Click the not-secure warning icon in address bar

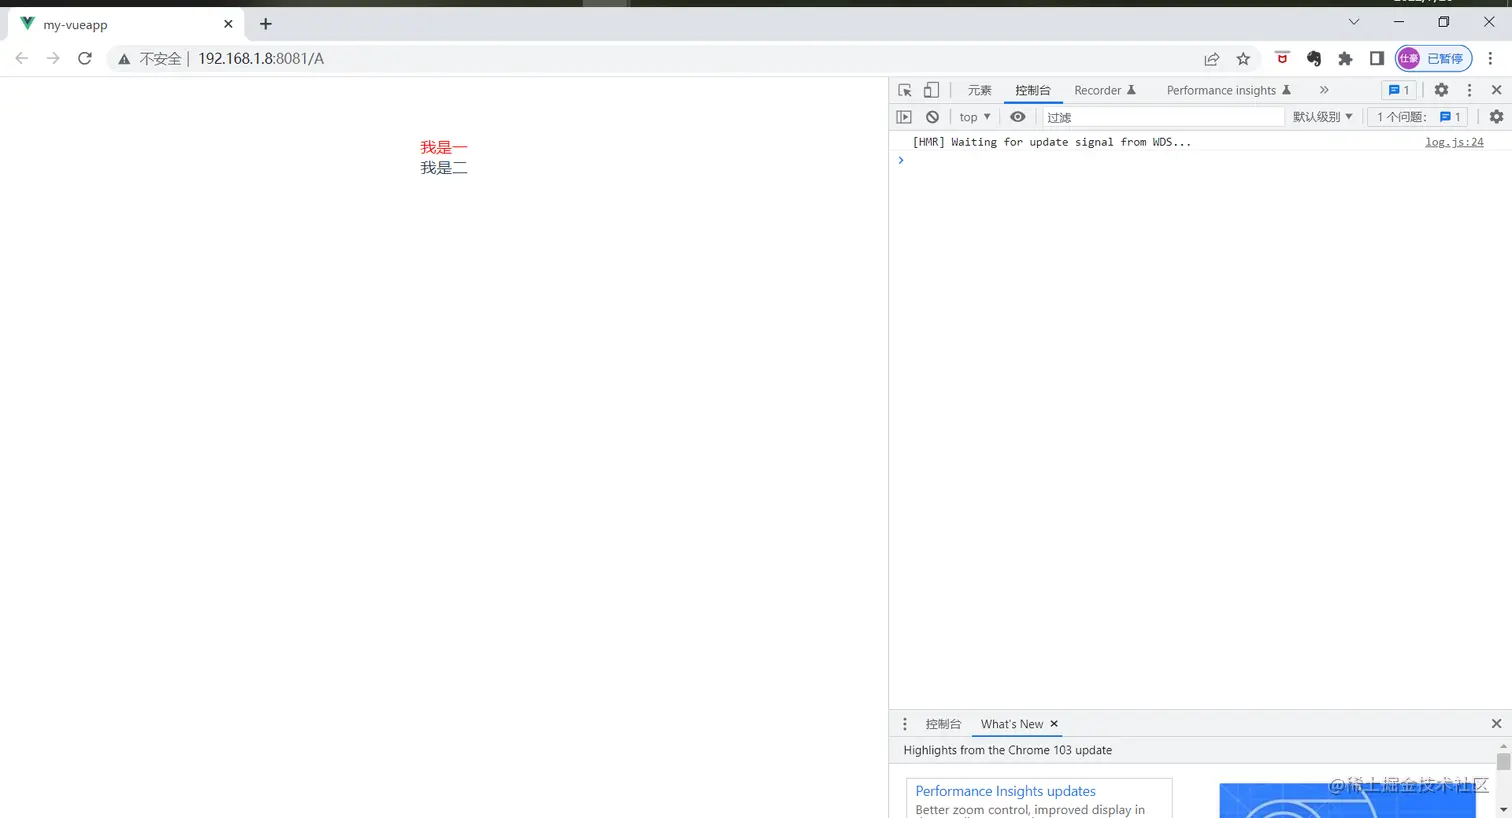[124, 59]
